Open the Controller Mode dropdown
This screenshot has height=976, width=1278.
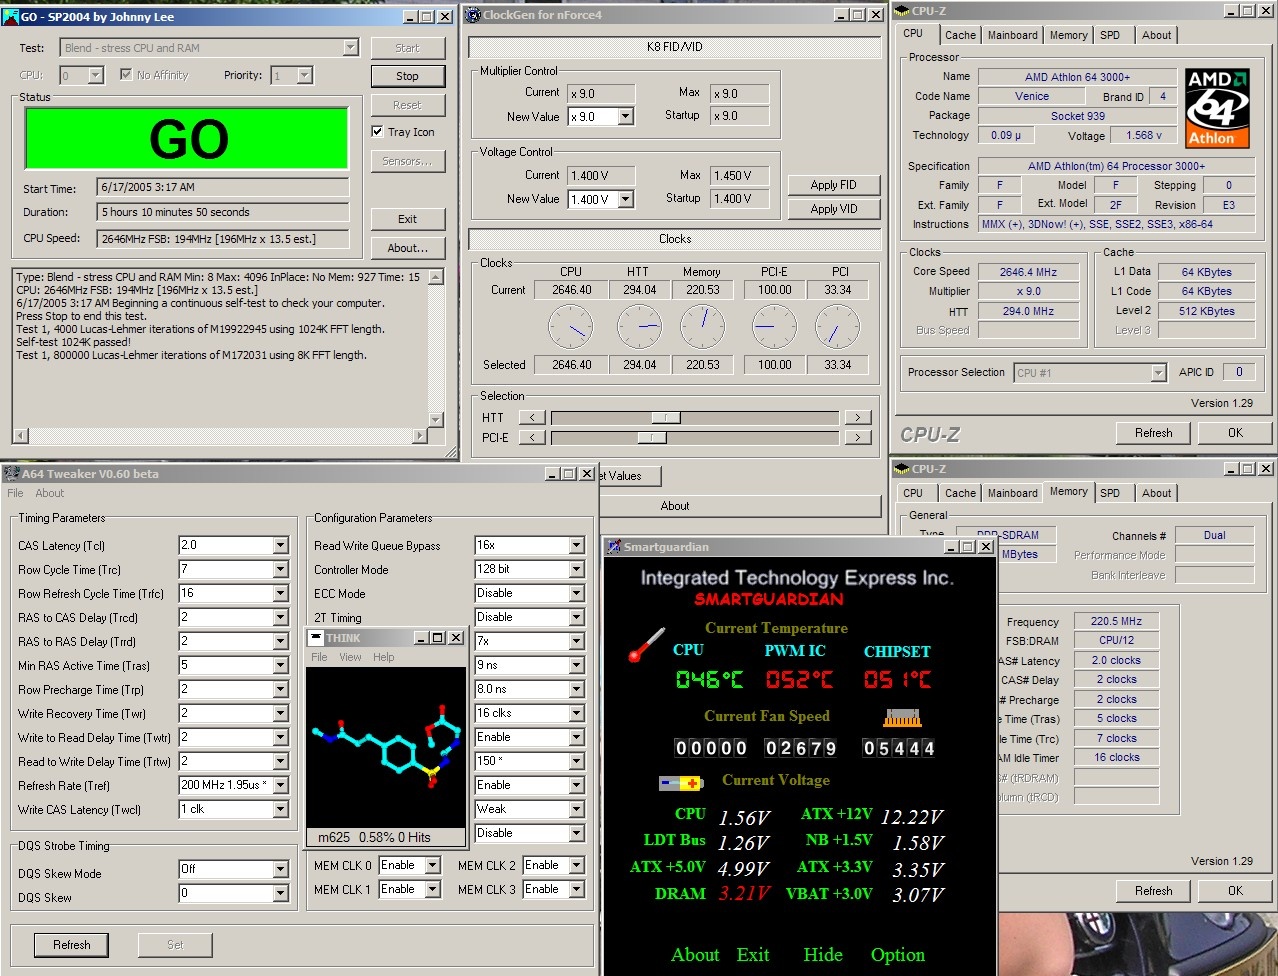coord(577,569)
